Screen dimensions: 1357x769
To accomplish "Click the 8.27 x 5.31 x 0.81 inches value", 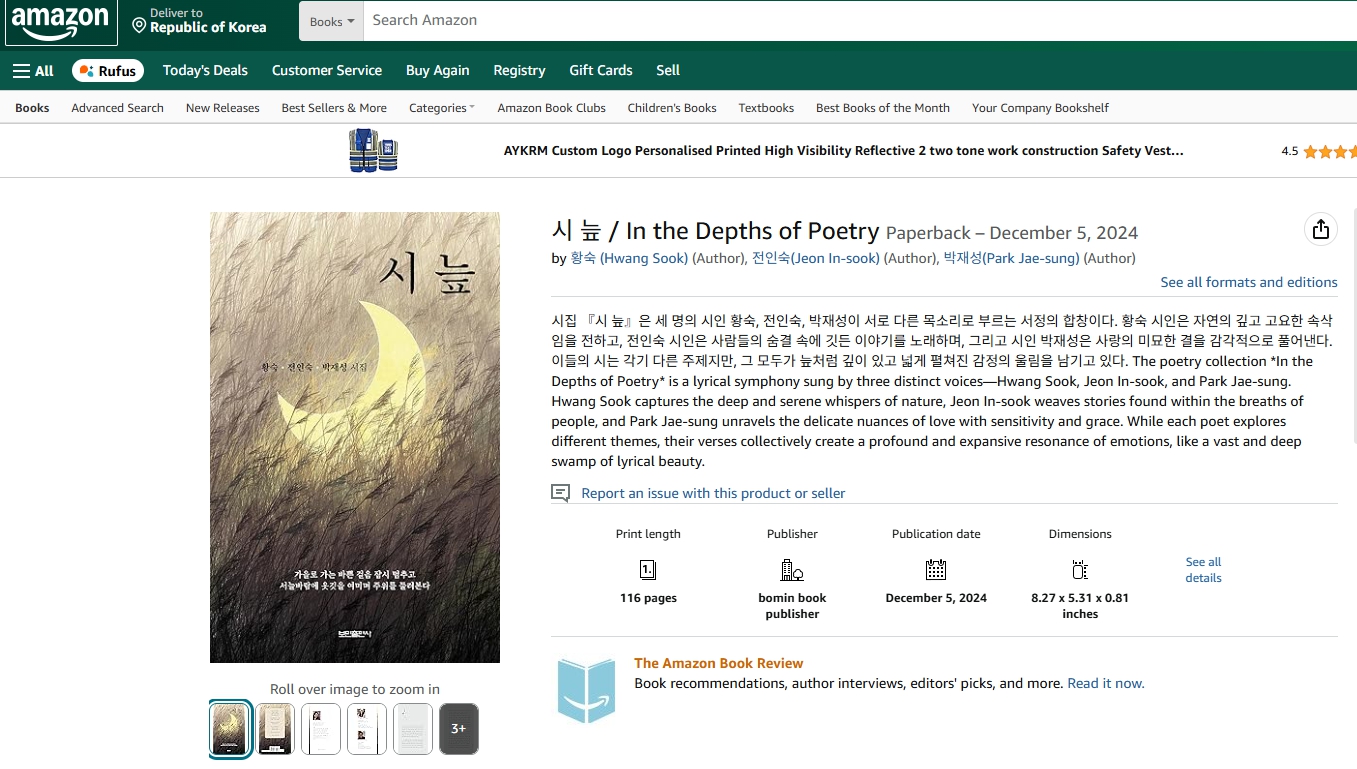I will click(x=1080, y=606).
